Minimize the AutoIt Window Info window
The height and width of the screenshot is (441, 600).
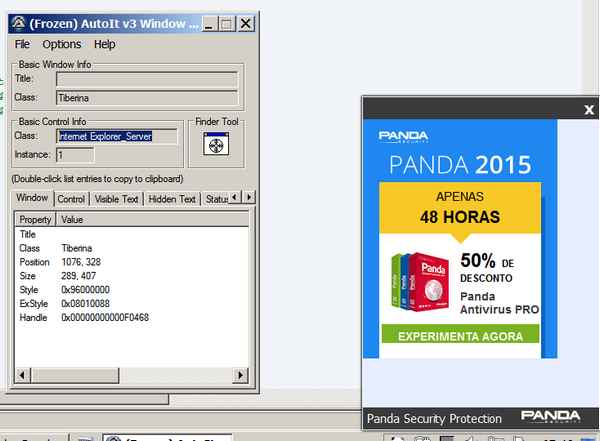tap(209, 24)
